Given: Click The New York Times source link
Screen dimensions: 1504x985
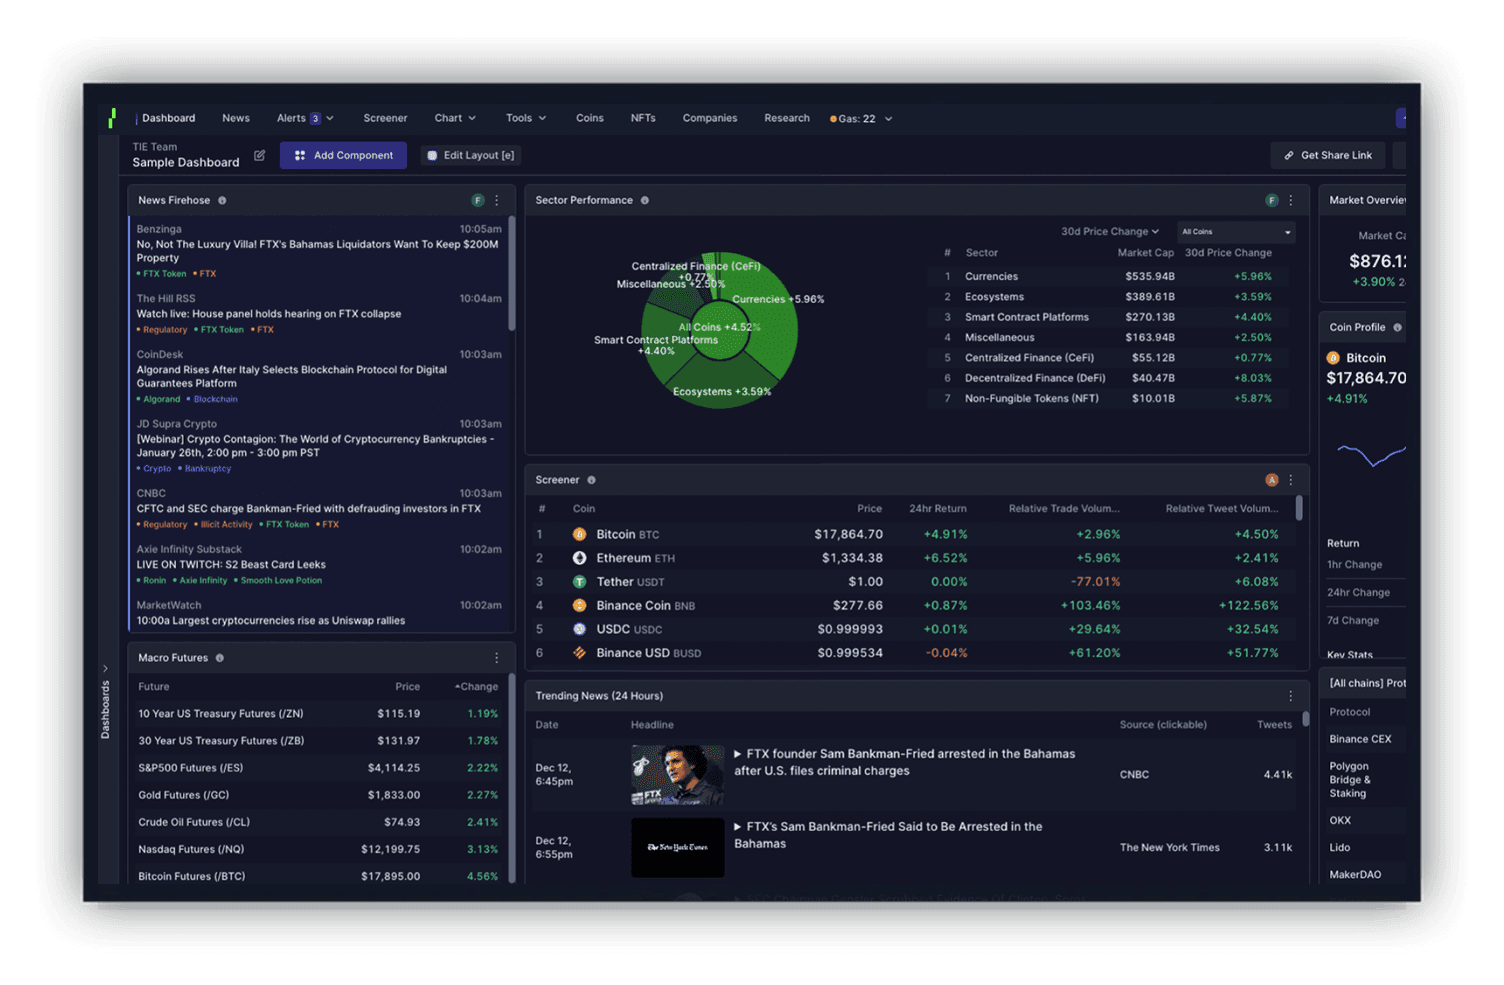Looking at the screenshot, I should click(x=1169, y=848).
